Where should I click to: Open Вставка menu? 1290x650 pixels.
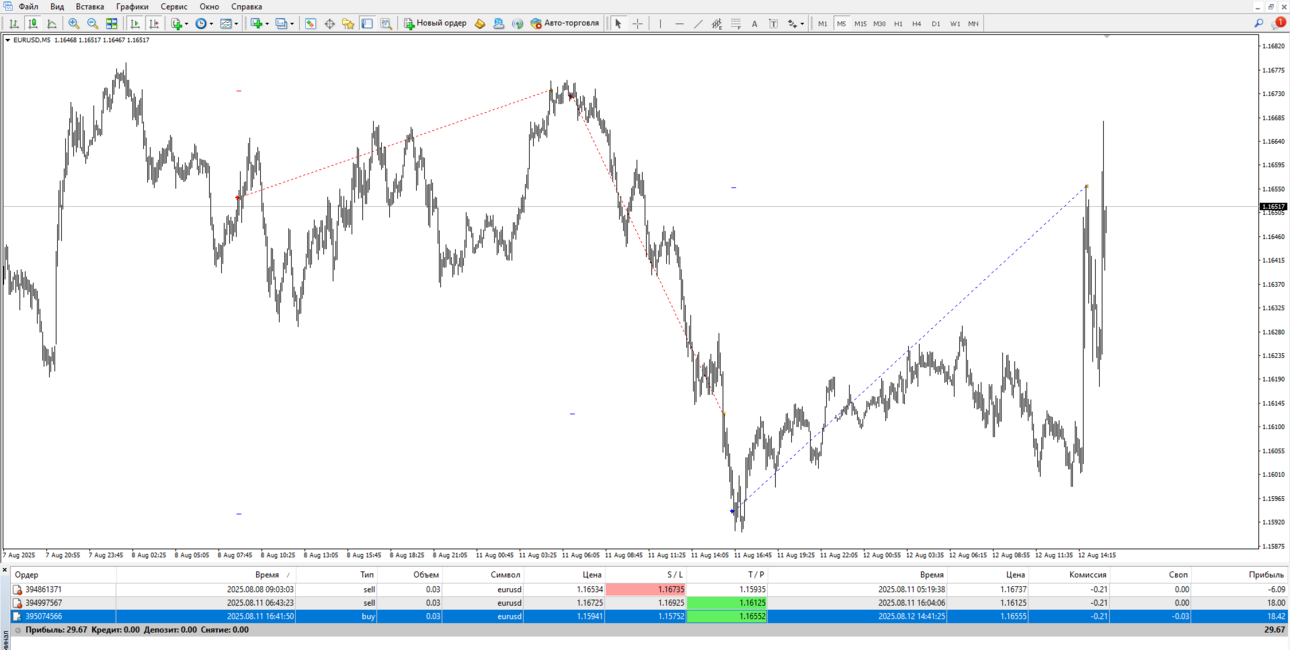pos(89,6)
